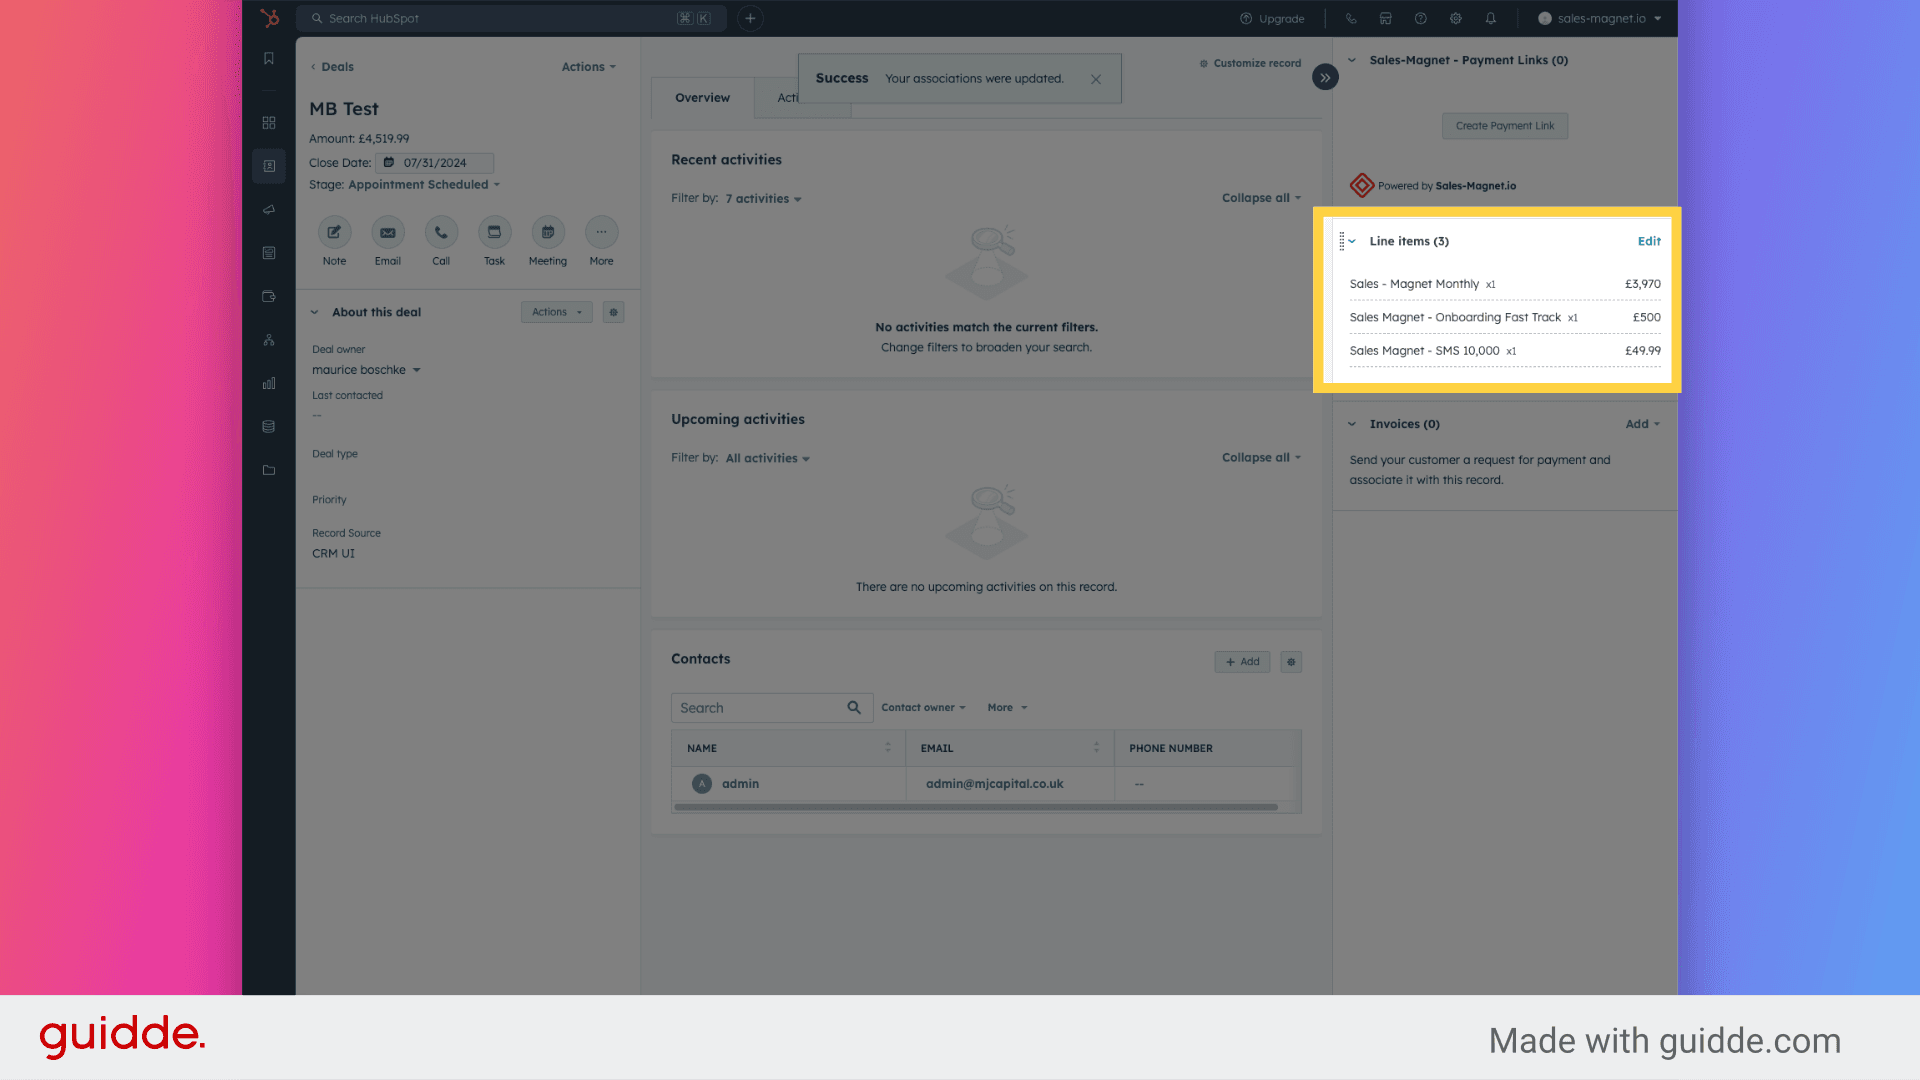Open the 7 activities filter dropdown
The width and height of the screenshot is (1920, 1080).
[764, 199]
